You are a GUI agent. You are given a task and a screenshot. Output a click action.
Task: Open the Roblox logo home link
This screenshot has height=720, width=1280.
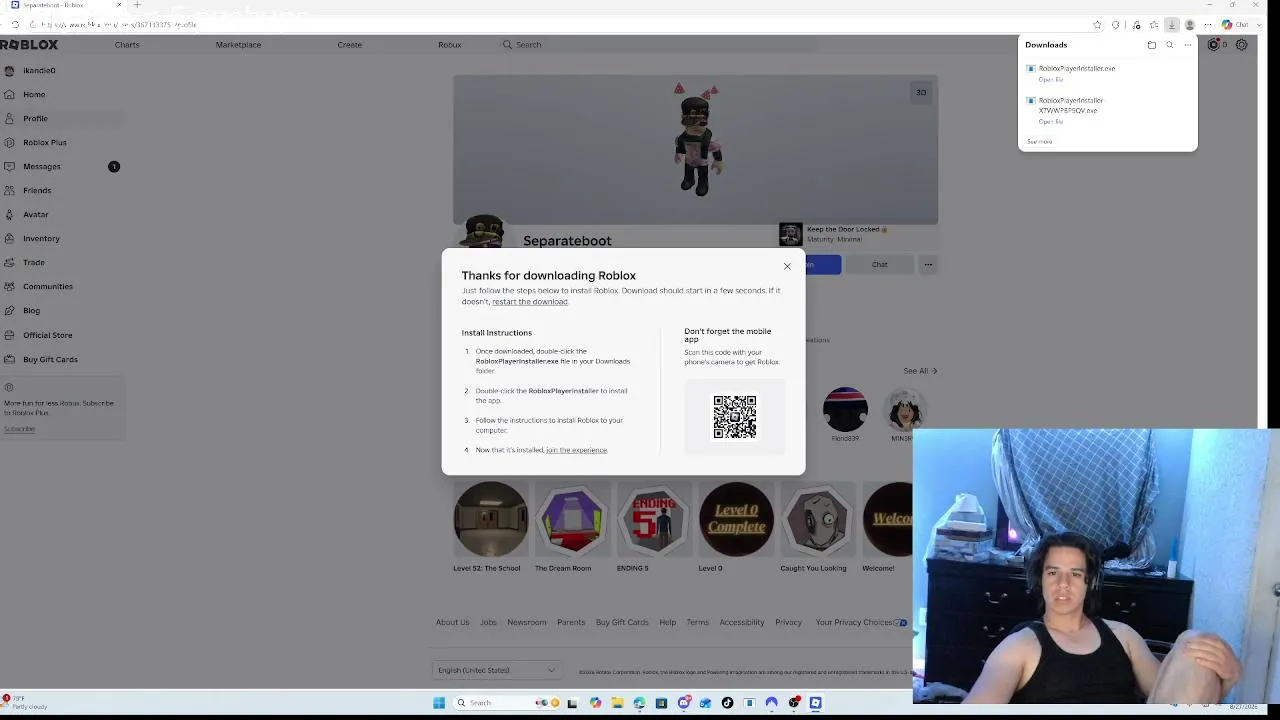click(x=30, y=45)
